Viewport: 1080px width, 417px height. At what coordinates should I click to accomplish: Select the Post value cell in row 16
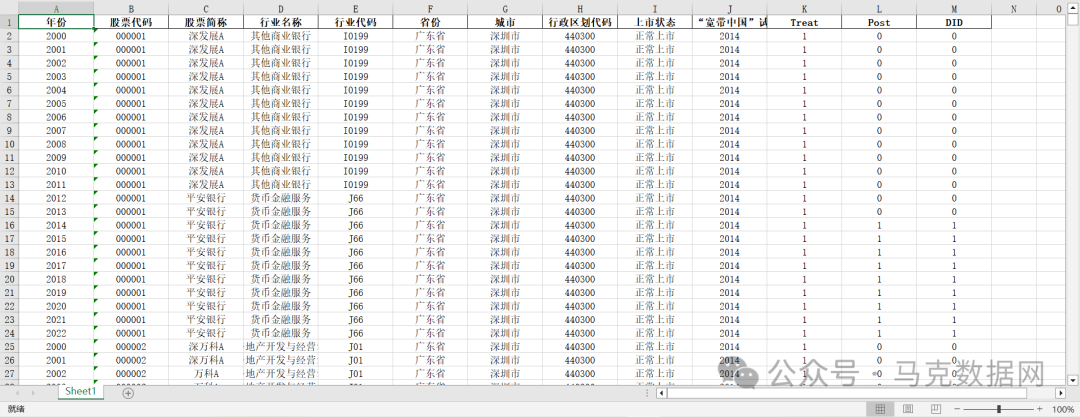[x=879, y=225]
